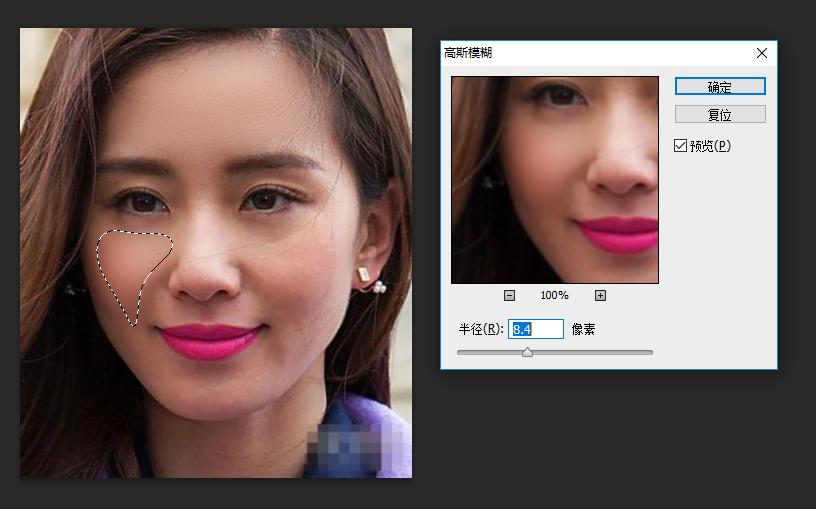This screenshot has width=816, height=509.
Task: Click the 半径 radius value field
Action: coord(536,329)
